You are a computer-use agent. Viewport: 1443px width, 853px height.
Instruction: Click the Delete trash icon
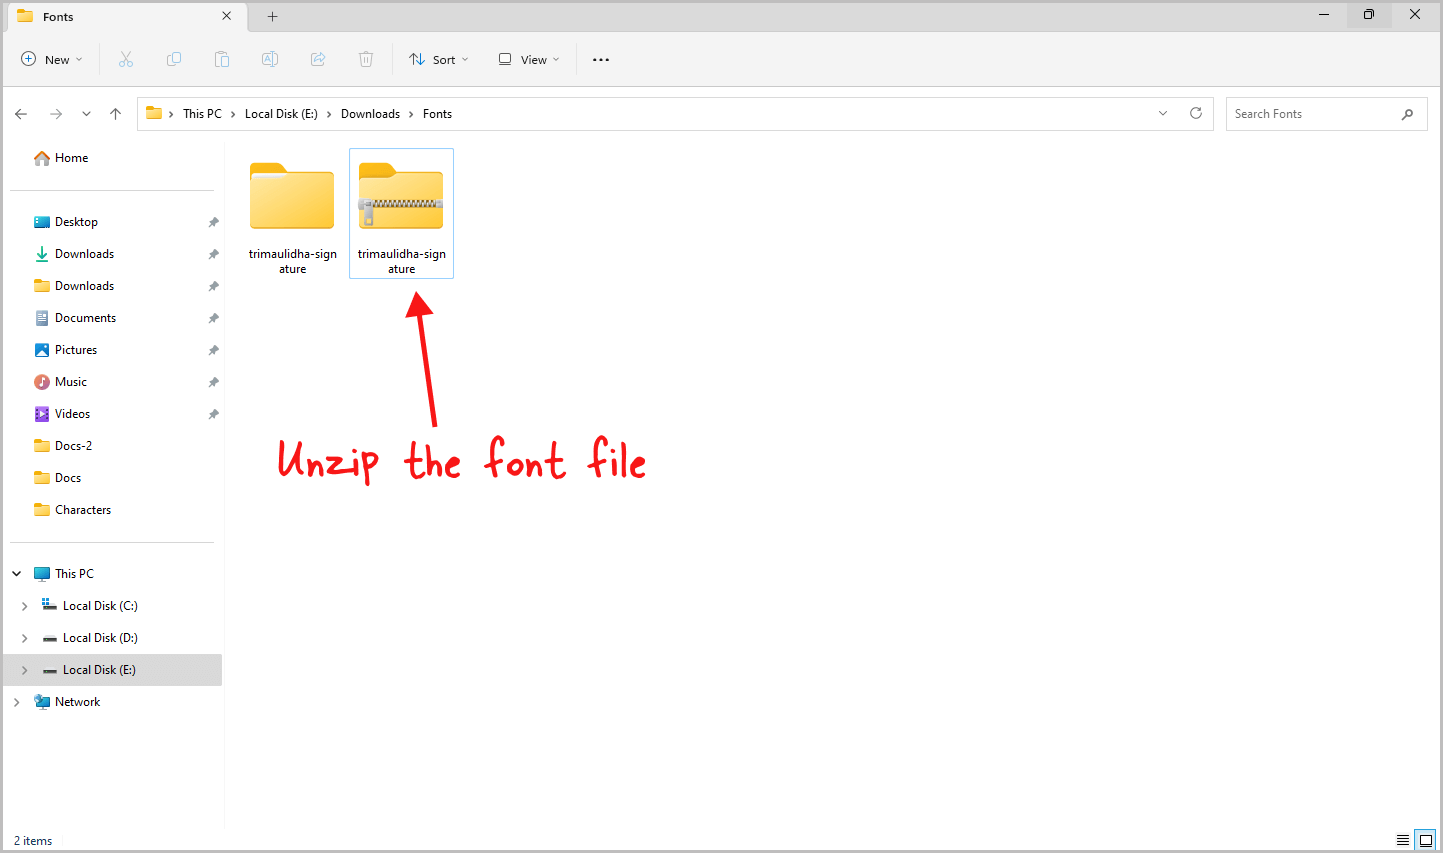tap(366, 59)
